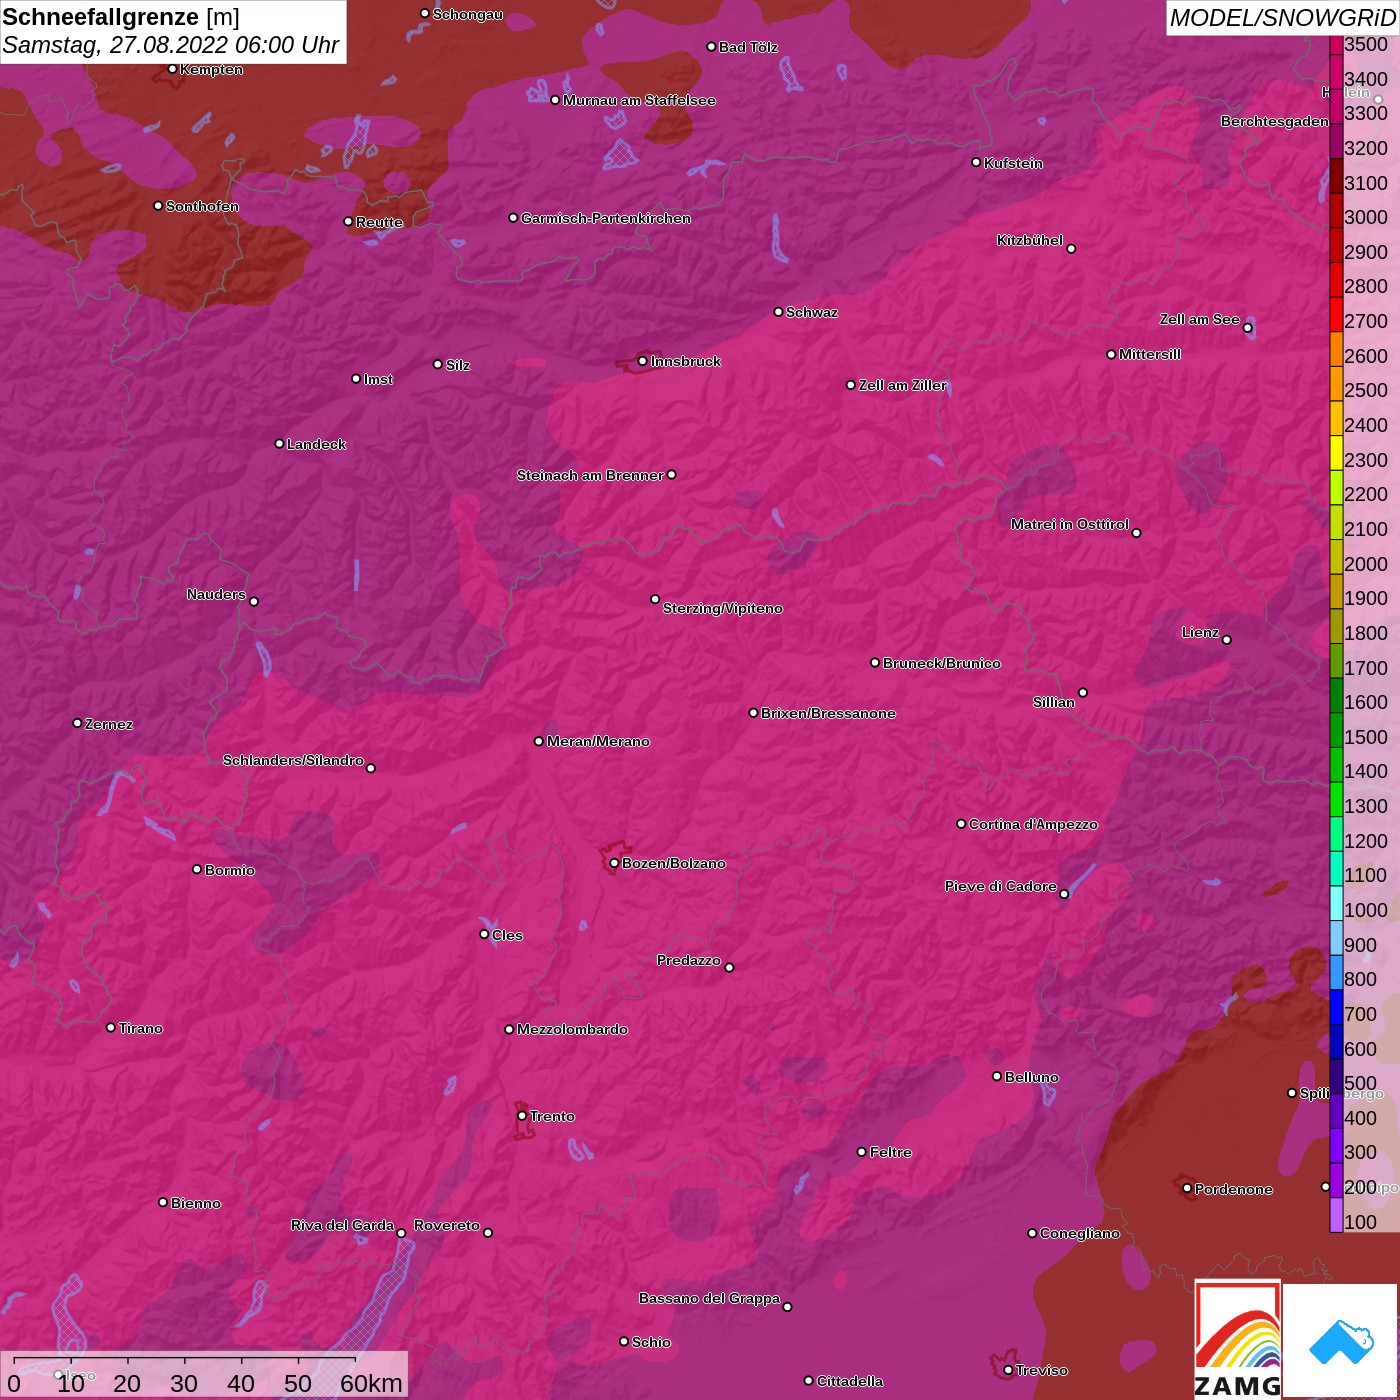The width and height of the screenshot is (1400, 1400).
Task: Click the Kempten city marker
Action: (x=172, y=69)
